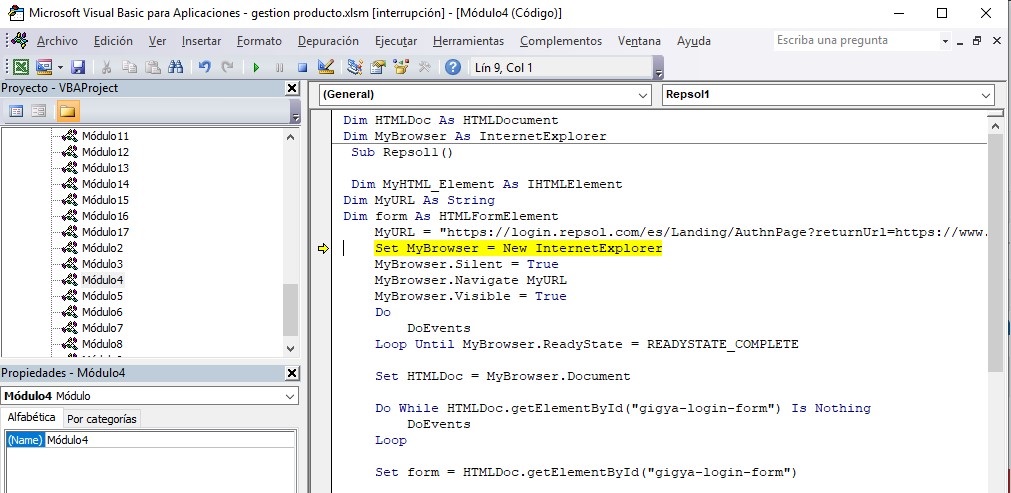Open the Toolbox icon
1011x493 pixels.
[424, 67]
